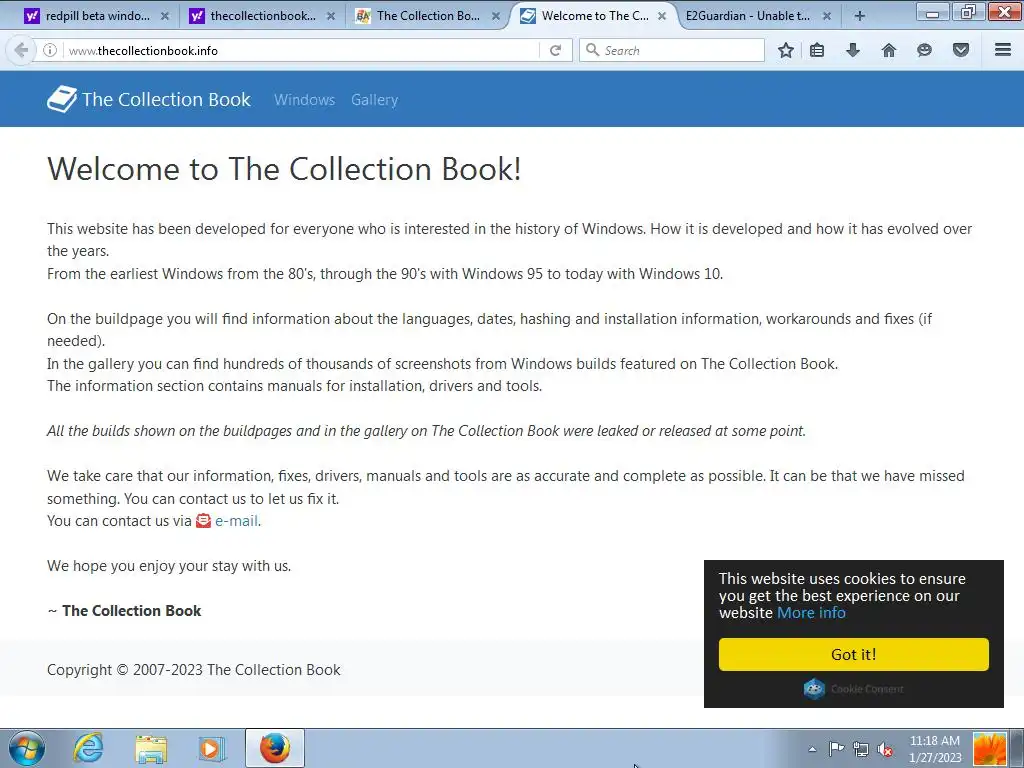
Task: Bookmark this page with the star icon
Action: coord(786,50)
